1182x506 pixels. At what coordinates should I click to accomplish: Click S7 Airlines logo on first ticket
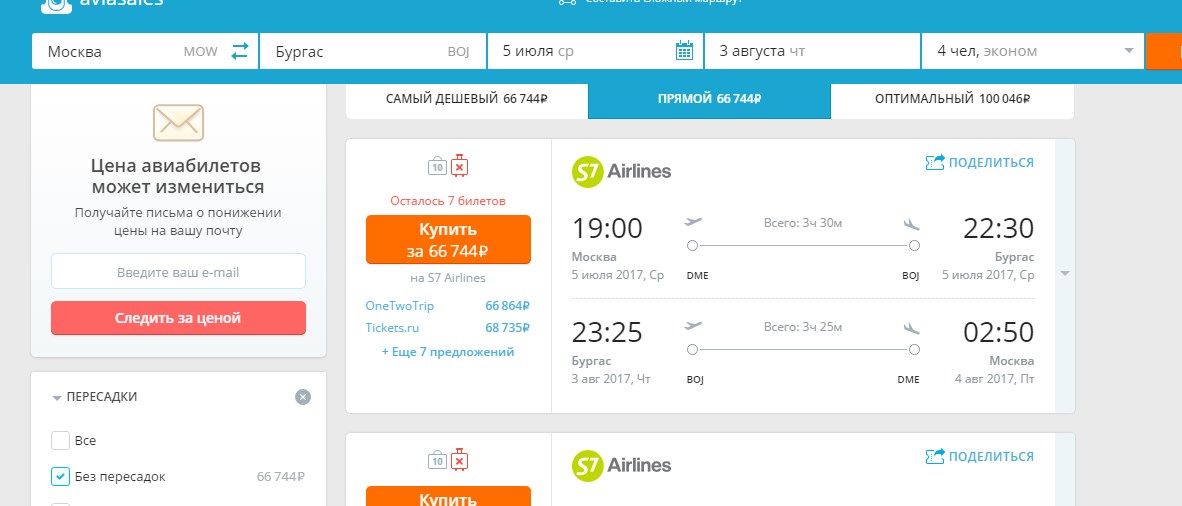(621, 171)
